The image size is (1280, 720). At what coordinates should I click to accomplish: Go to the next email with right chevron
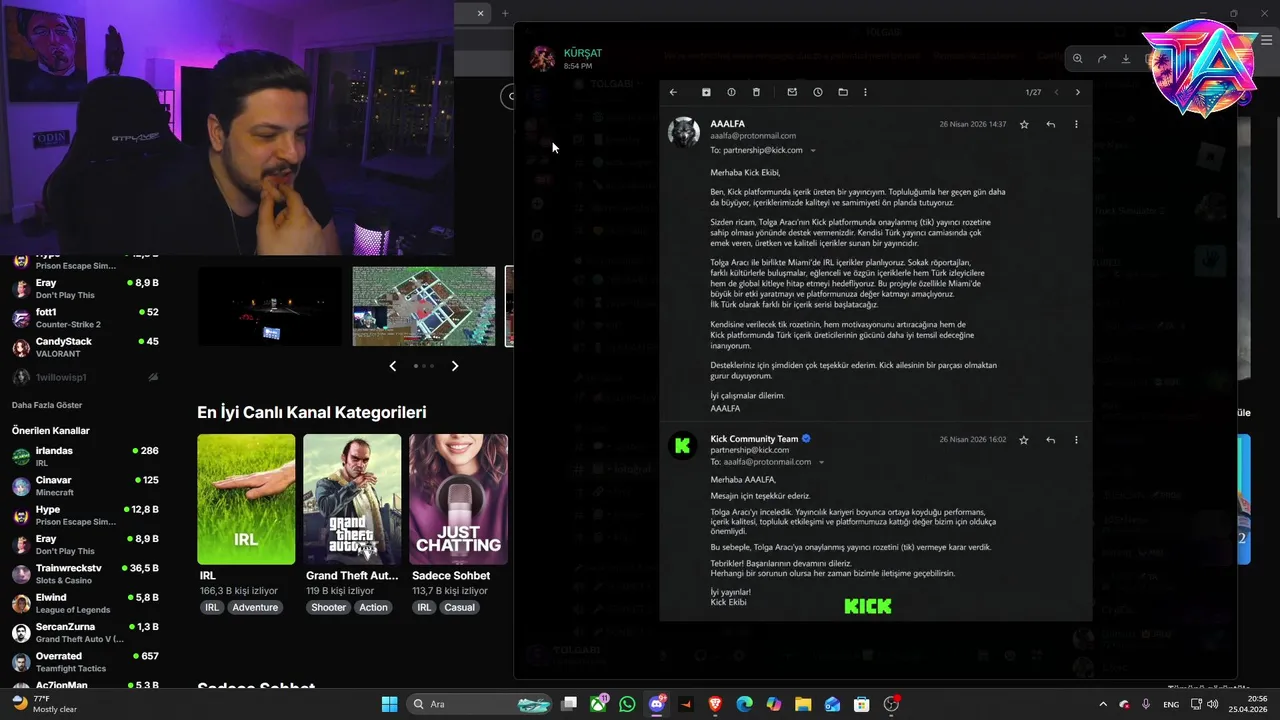[x=1077, y=92]
